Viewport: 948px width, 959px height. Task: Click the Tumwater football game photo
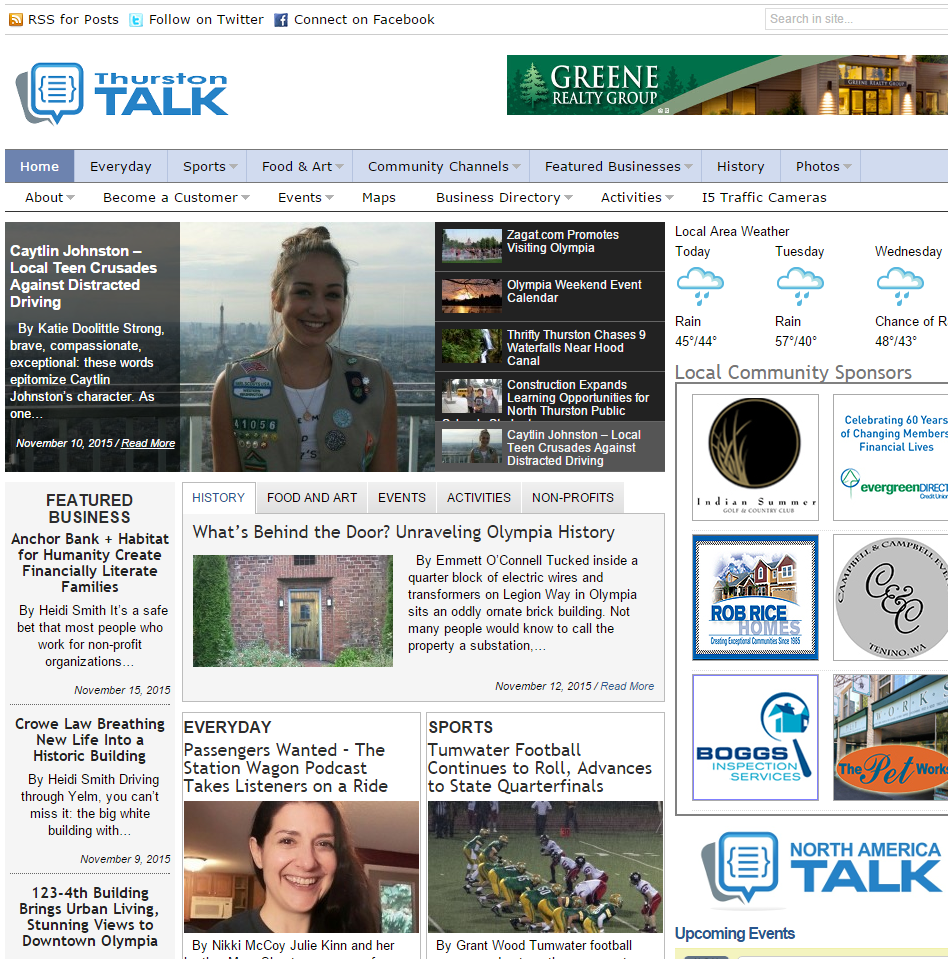coord(546,867)
